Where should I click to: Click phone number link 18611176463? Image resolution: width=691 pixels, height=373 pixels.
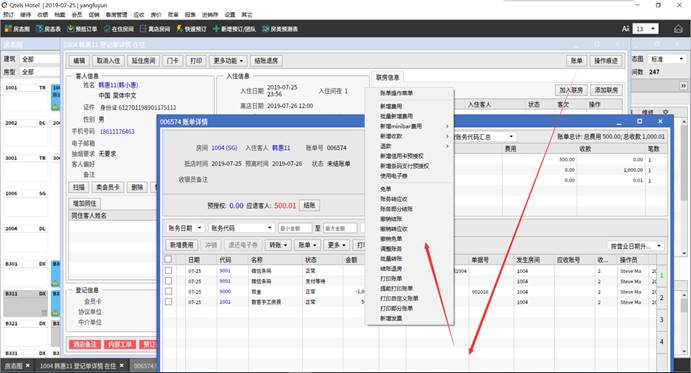coord(117,131)
